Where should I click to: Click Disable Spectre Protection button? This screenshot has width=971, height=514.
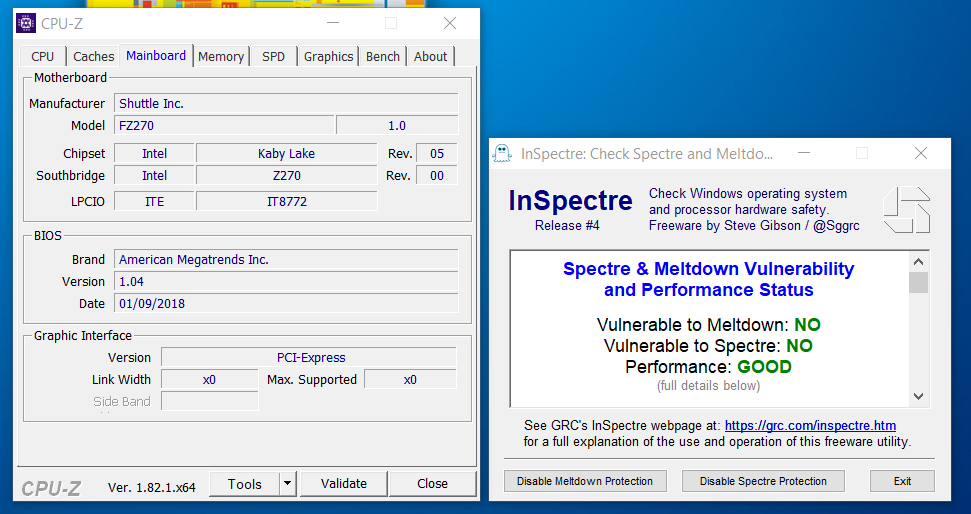click(x=763, y=481)
